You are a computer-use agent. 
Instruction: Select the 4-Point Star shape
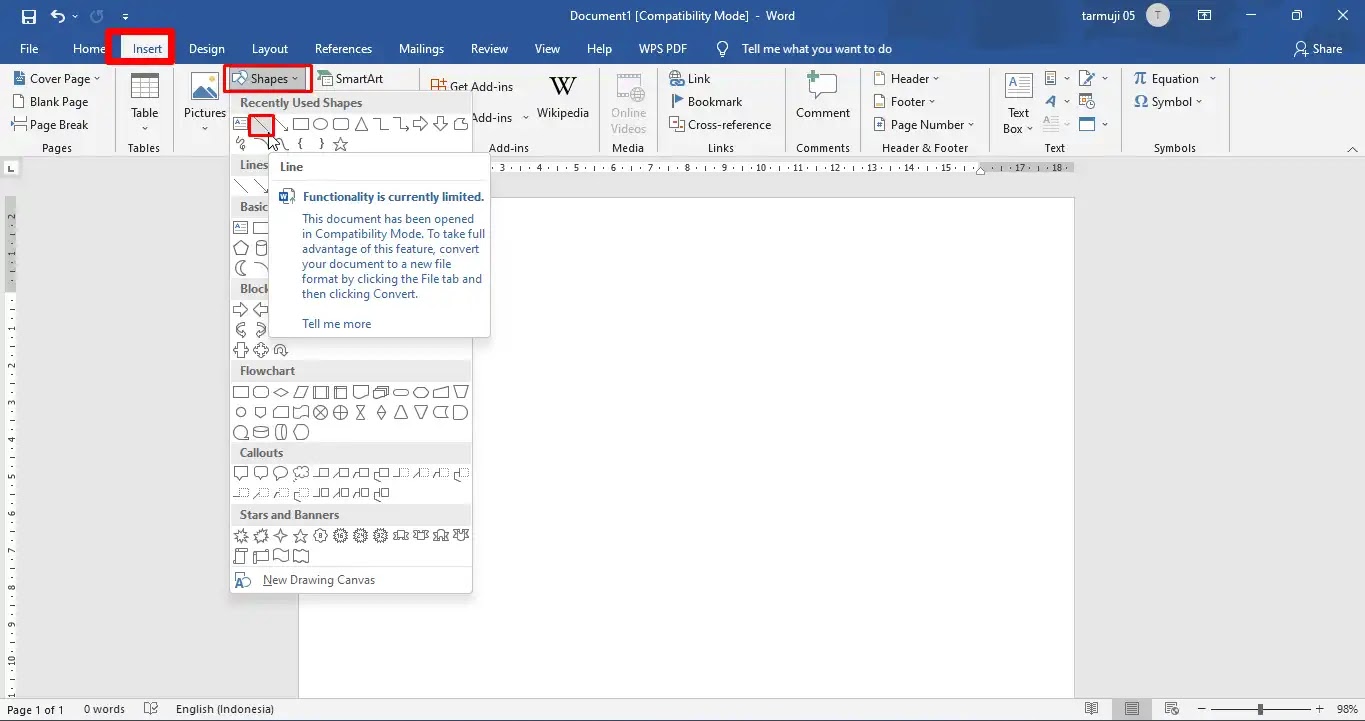pos(280,535)
